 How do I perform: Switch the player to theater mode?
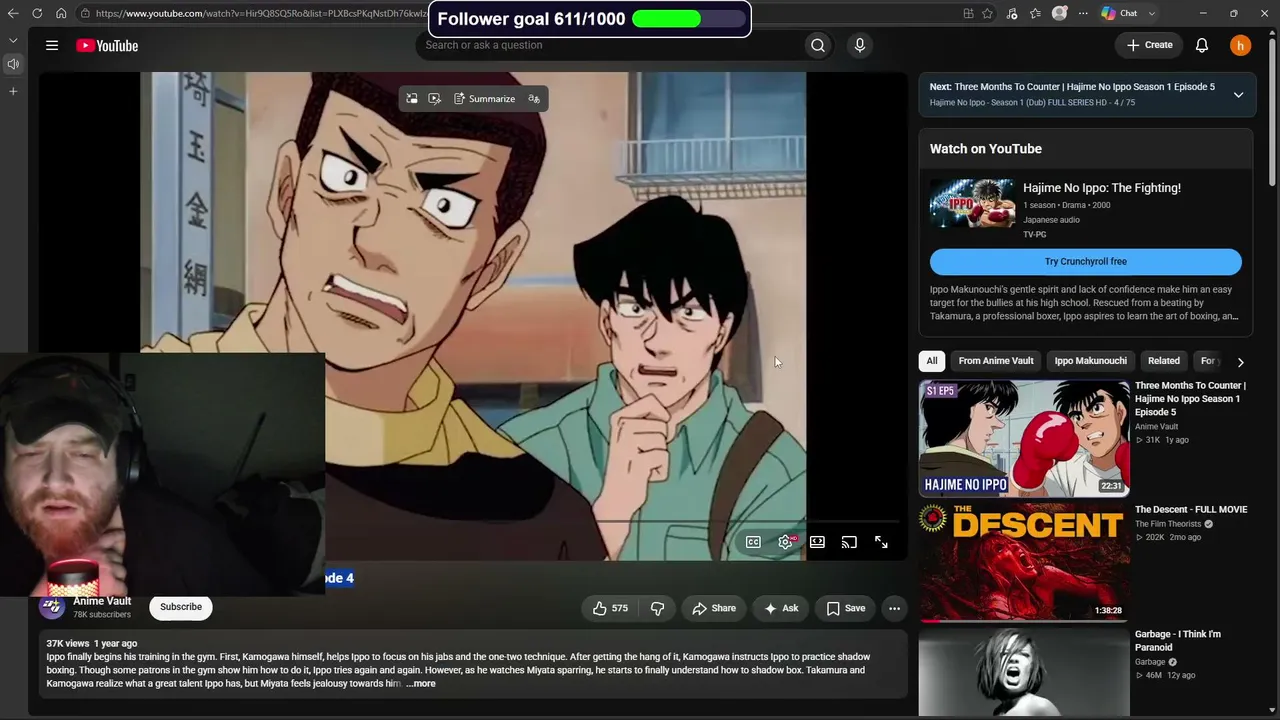click(817, 542)
